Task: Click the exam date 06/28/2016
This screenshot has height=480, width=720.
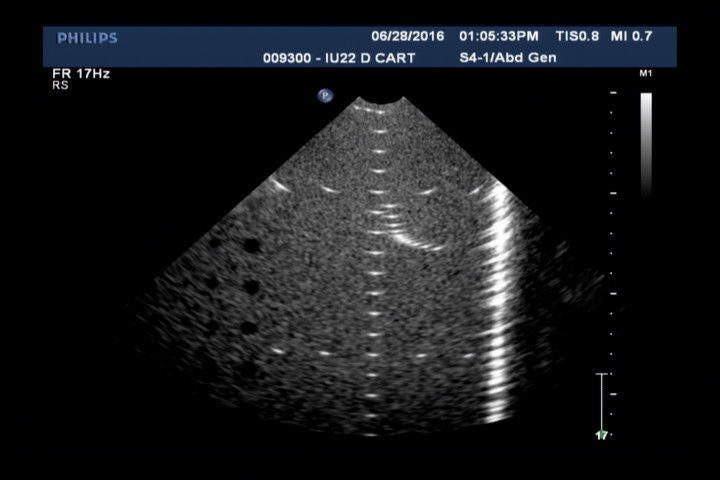Action: pos(407,37)
